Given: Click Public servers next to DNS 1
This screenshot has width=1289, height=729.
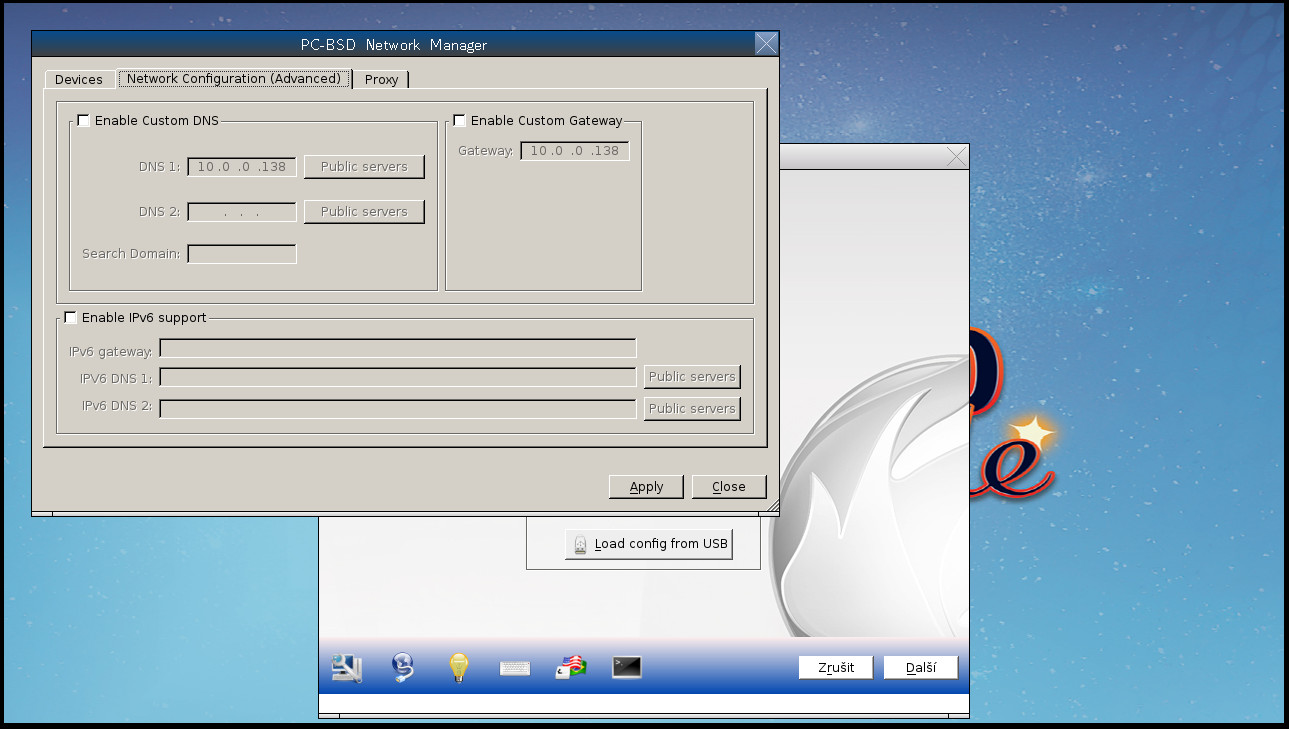Looking at the screenshot, I should click(x=364, y=166).
